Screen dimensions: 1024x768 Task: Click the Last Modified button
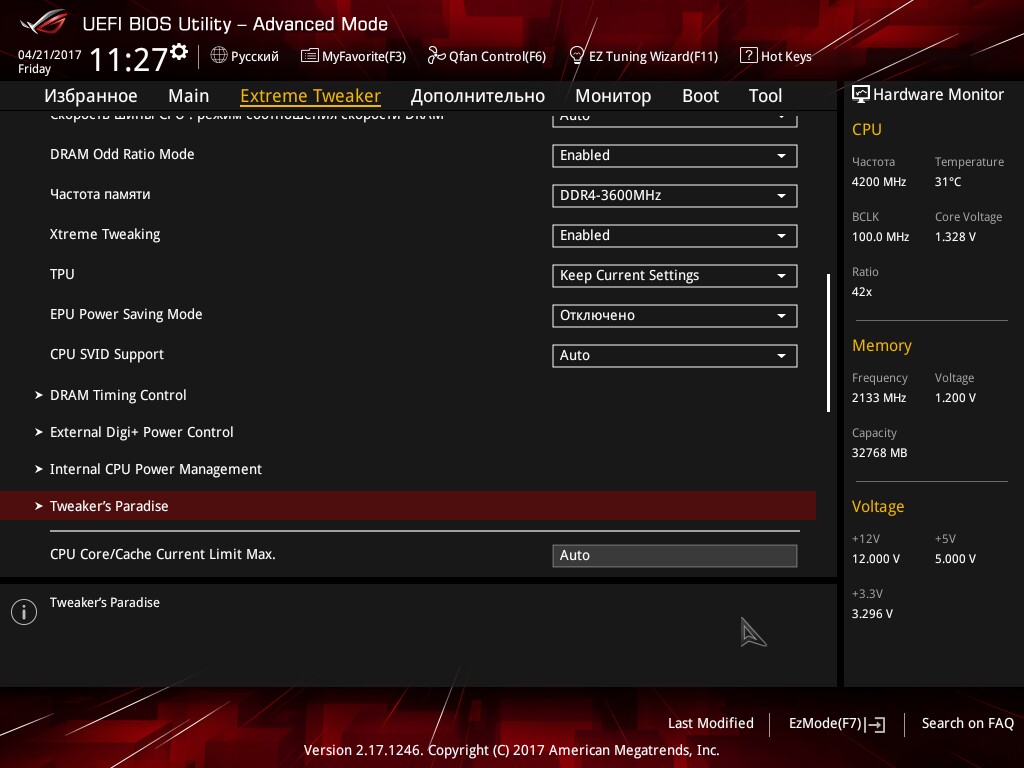click(710, 723)
